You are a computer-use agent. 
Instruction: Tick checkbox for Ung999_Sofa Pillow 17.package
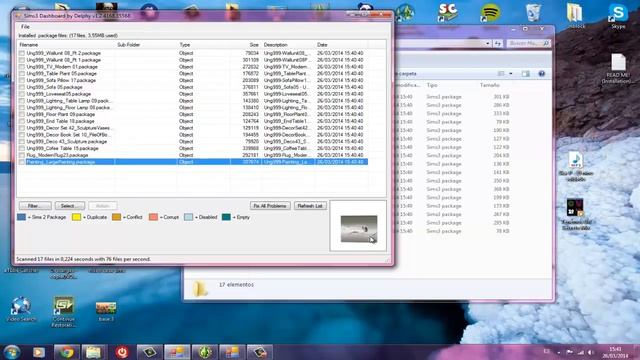point(22,80)
